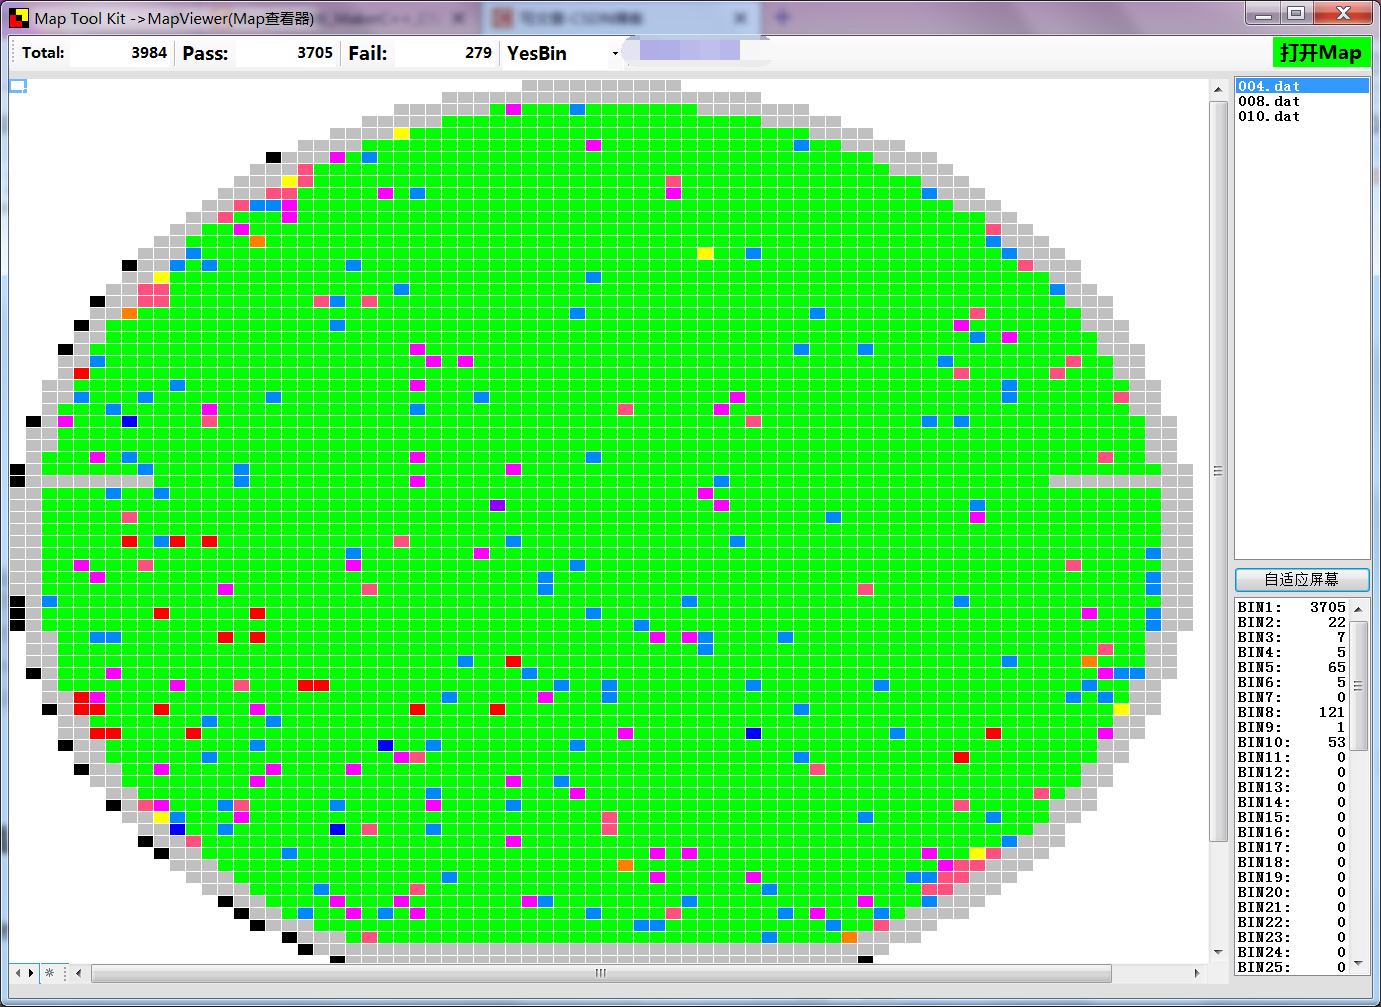The width and height of the screenshot is (1381, 1007).
Task: Select the BIN11: row
Action: (1292, 757)
